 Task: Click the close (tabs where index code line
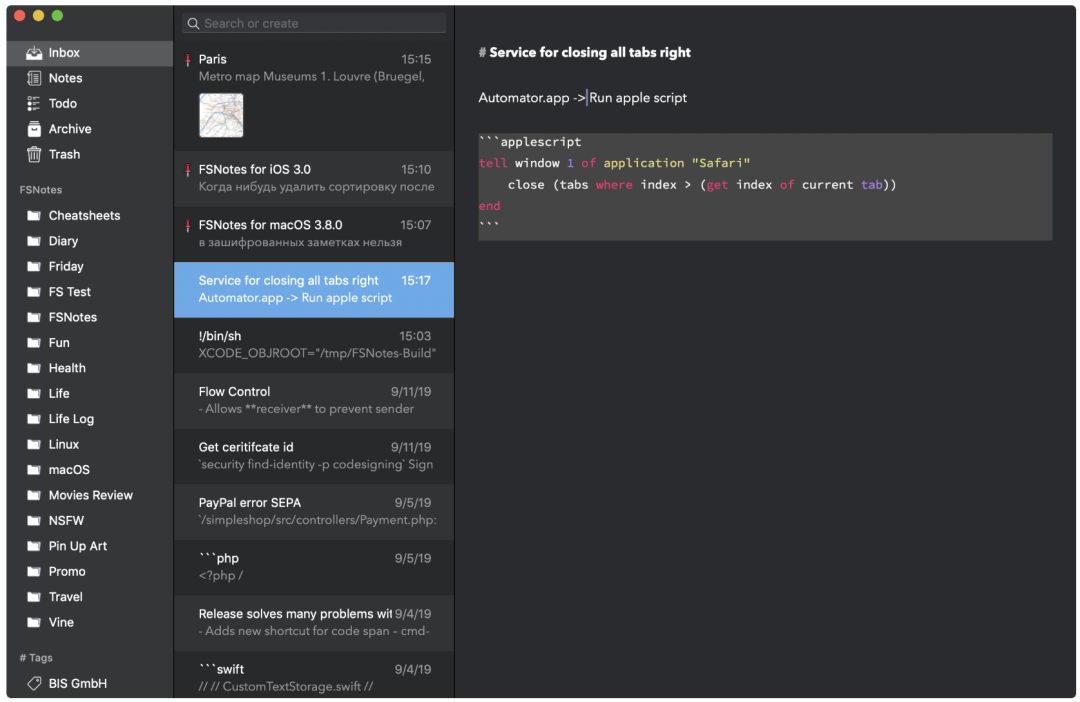(702, 185)
